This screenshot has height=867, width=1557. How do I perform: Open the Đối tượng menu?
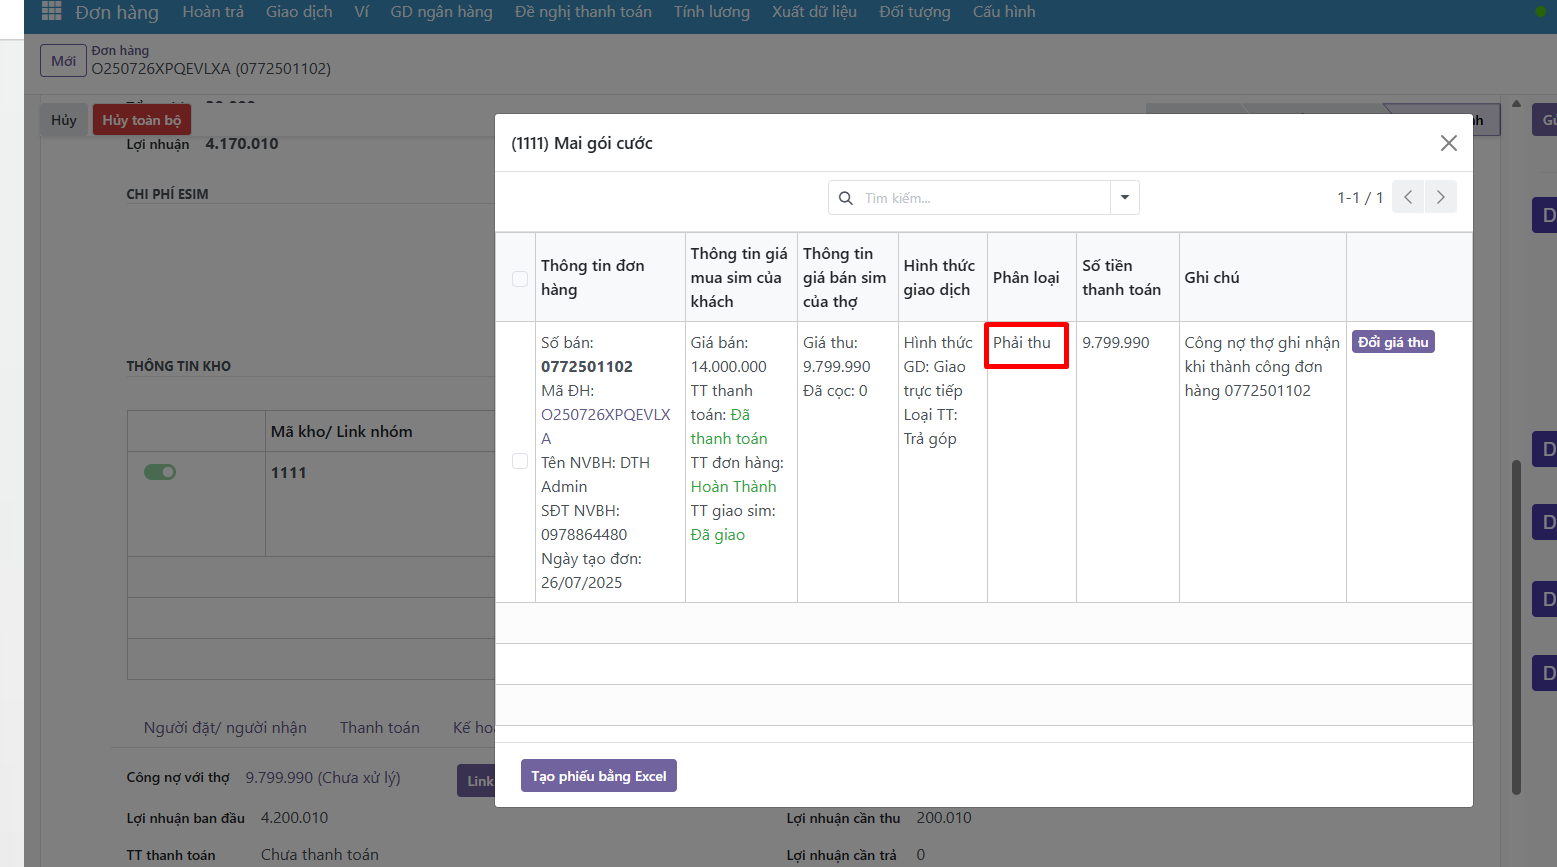point(915,12)
